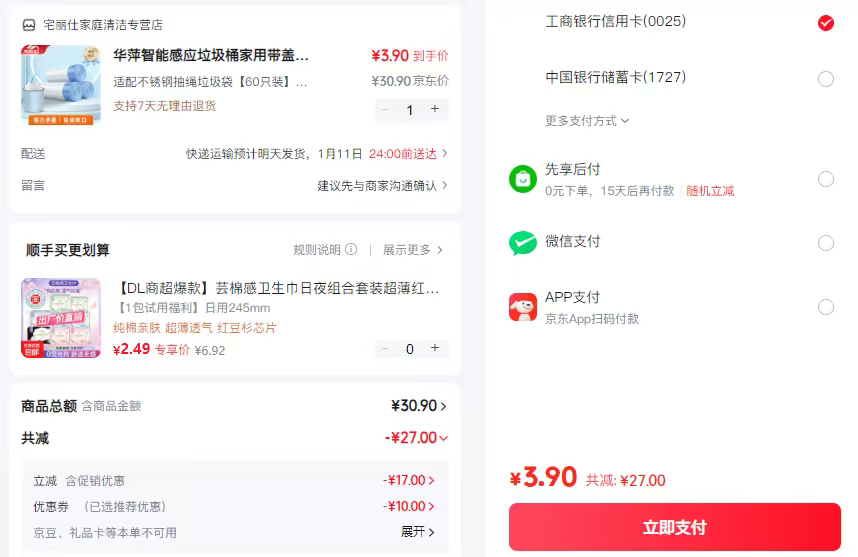Click the info icon next to 规则说明
Screen dimensions: 858x557
click(350, 250)
